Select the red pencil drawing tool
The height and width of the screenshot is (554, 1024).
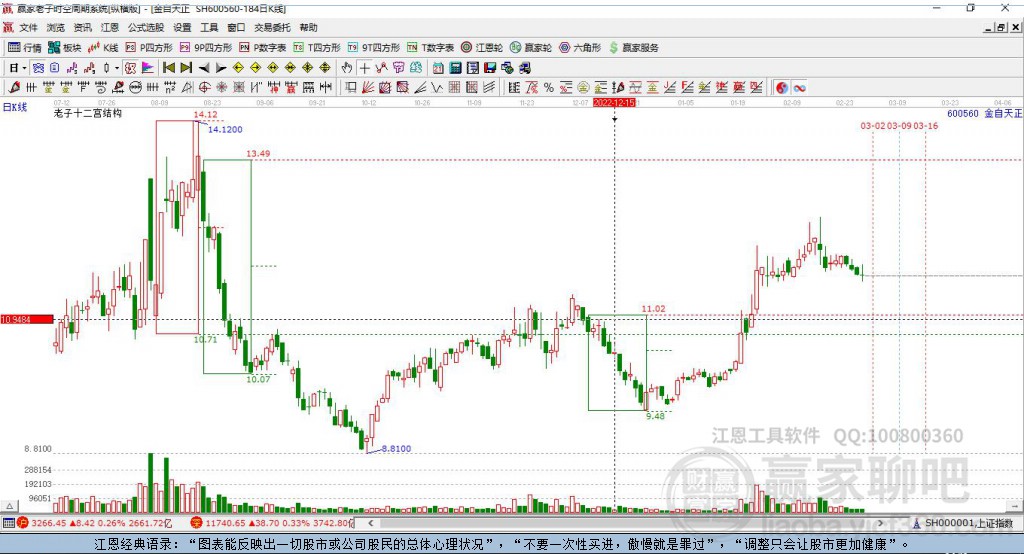click(x=14, y=88)
